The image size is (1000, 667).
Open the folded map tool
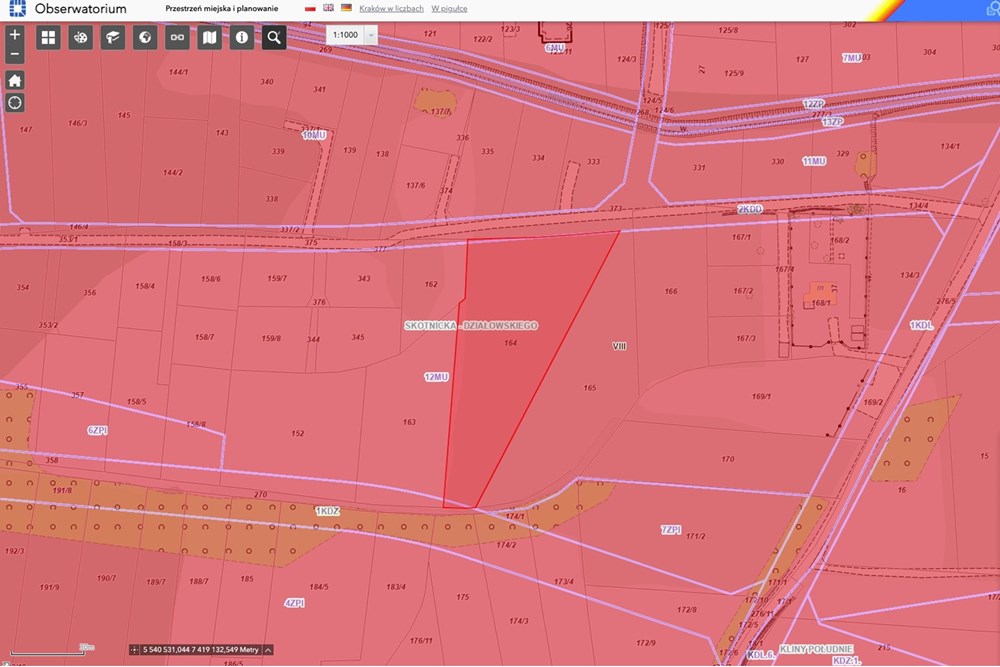click(x=209, y=38)
